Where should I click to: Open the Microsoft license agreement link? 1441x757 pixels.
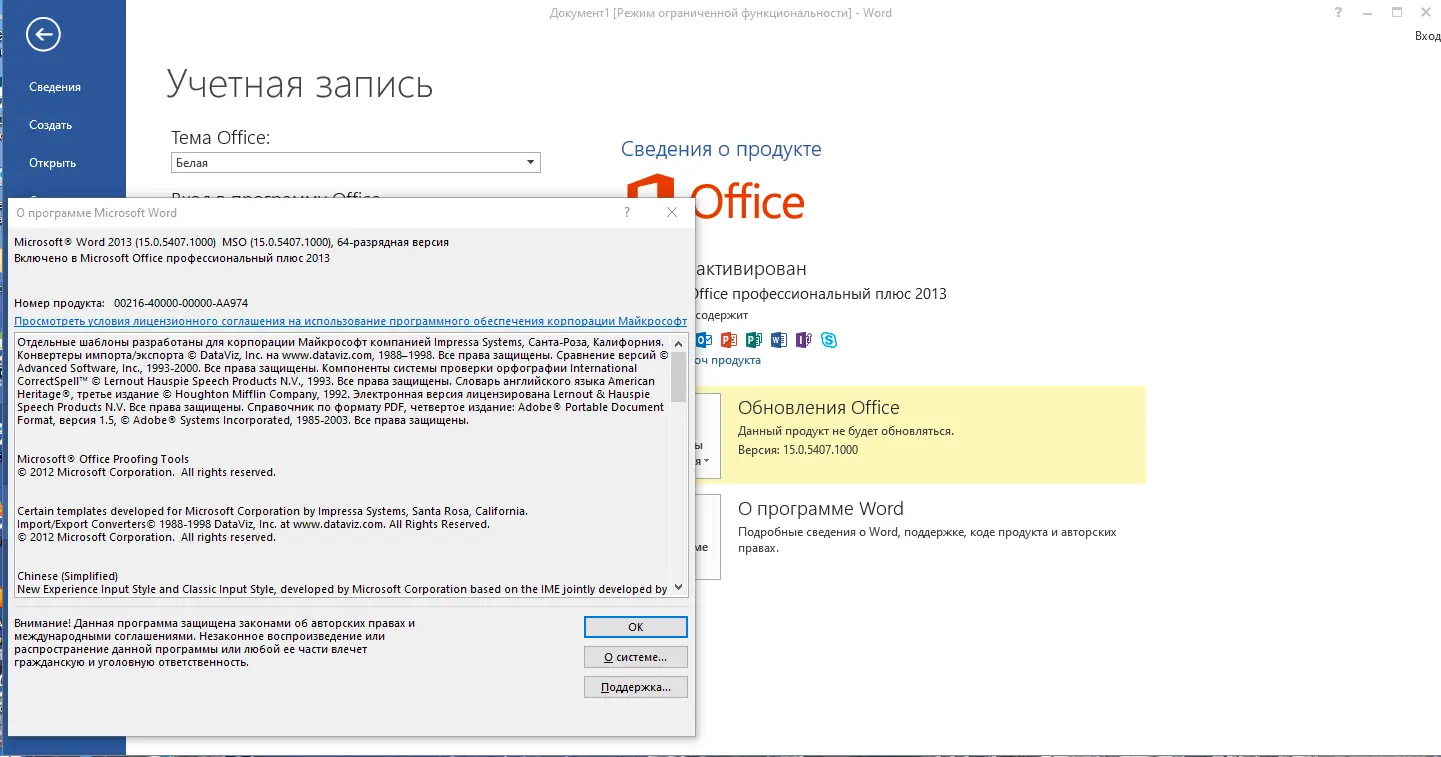coord(351,321)
